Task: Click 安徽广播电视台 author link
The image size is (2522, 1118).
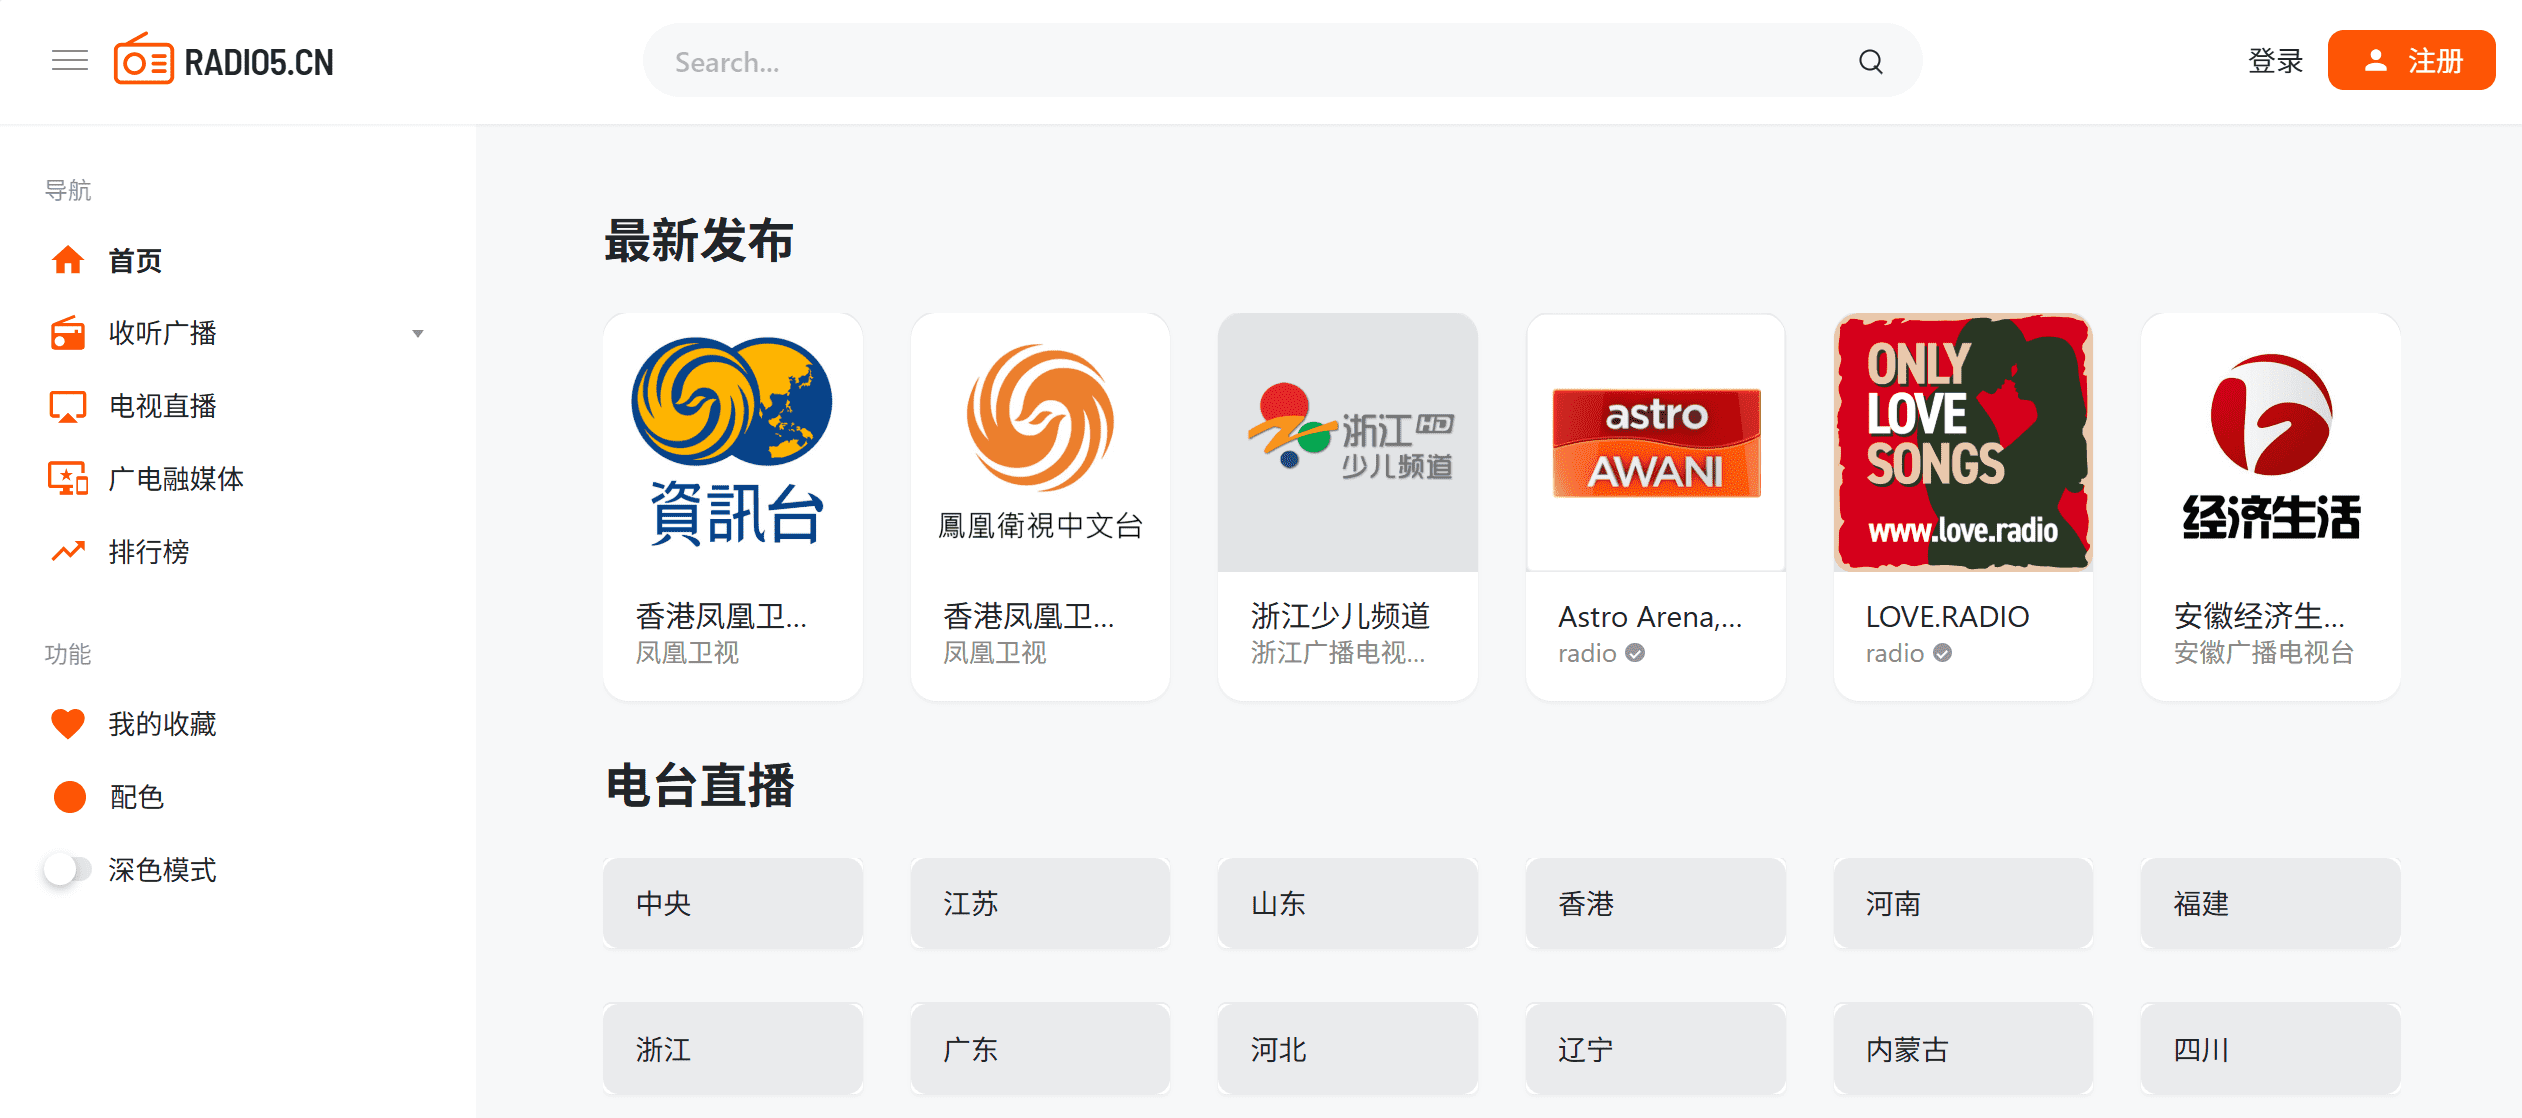Action: [2264, 653]
